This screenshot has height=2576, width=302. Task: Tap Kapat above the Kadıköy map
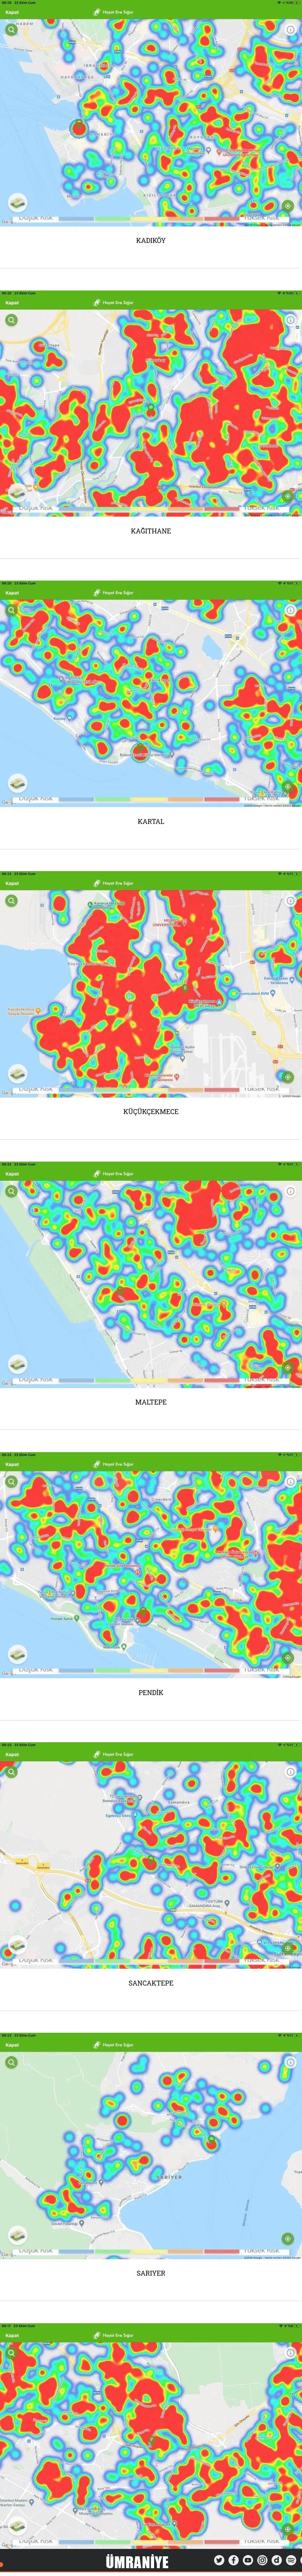click(x=11, y=13)
